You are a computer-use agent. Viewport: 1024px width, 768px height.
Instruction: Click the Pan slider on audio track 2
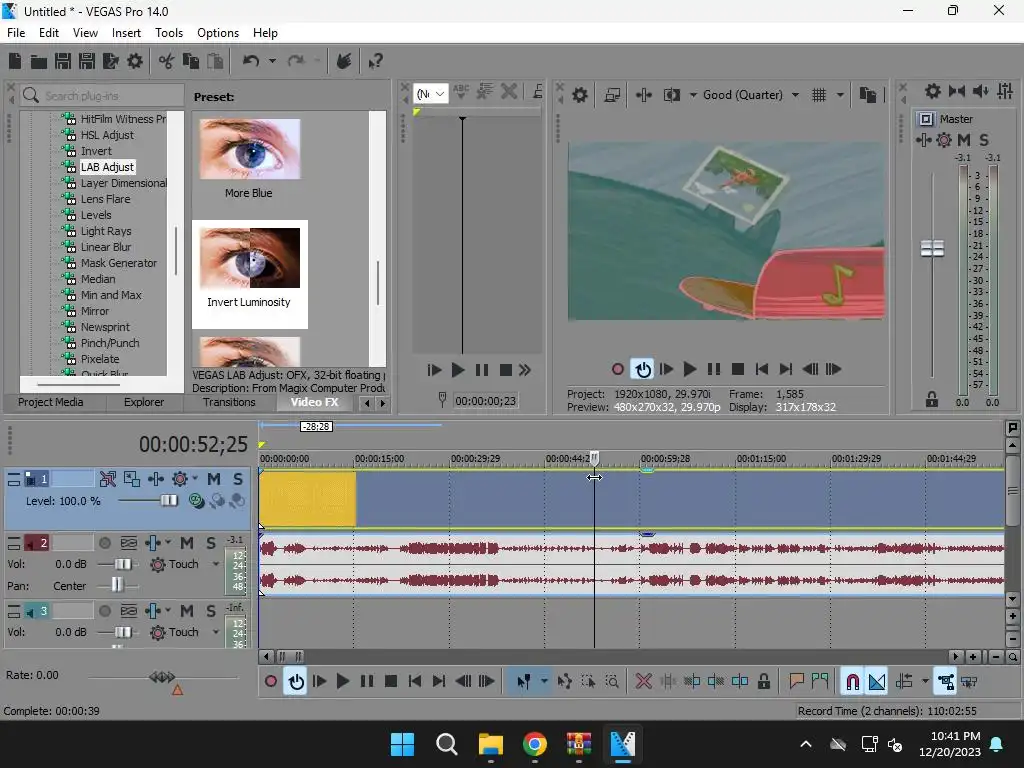(118, 585)
